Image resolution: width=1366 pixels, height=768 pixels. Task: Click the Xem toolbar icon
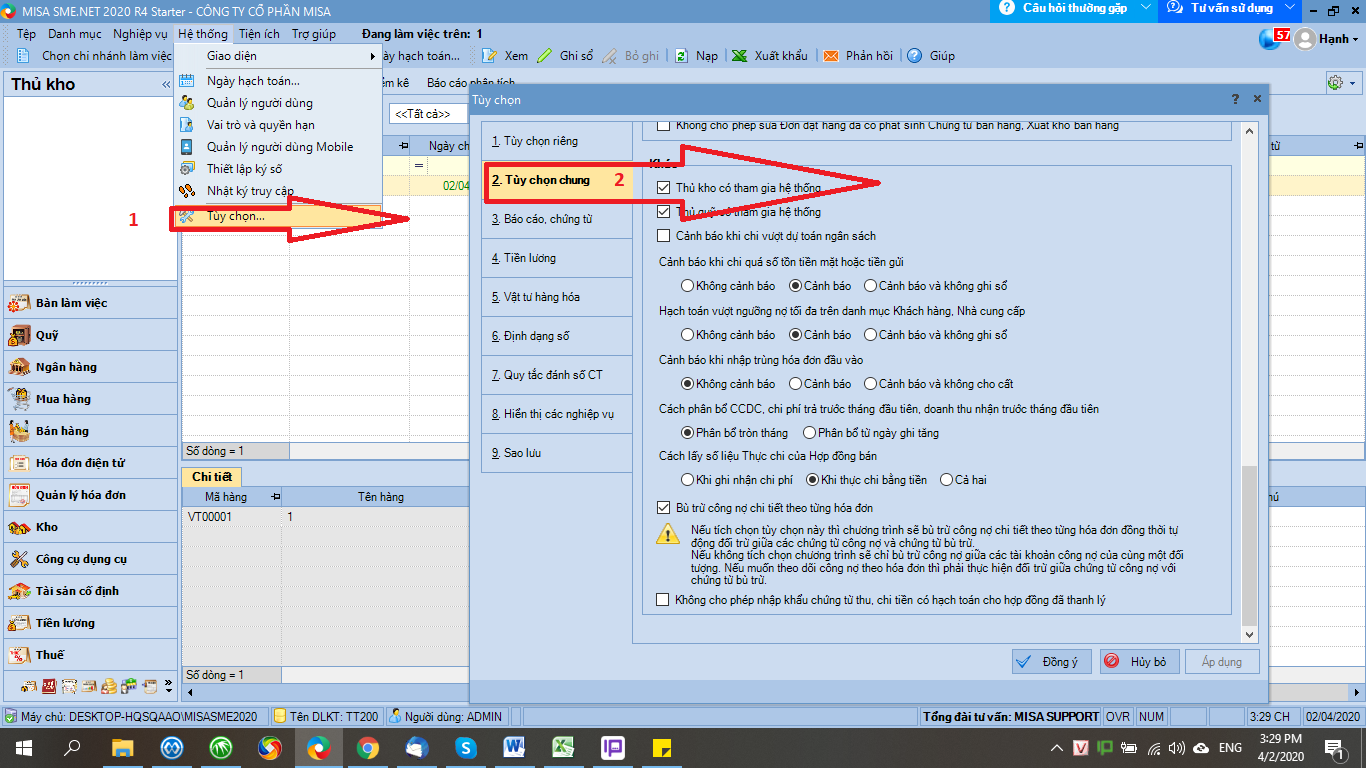[x=490, y=56]
